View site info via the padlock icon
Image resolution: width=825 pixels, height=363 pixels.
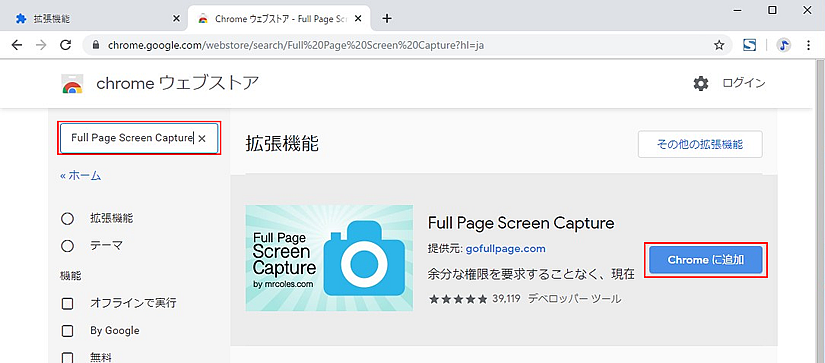pyautogui.click(x=96, y=45)
